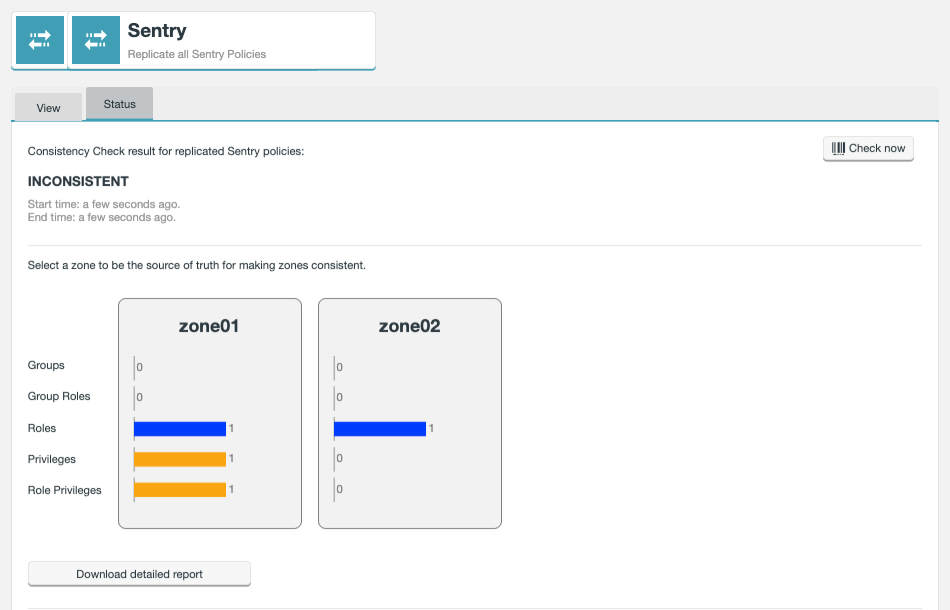Click the Groups row label
This screenshot has width=950, height=610.
[45, 365]
